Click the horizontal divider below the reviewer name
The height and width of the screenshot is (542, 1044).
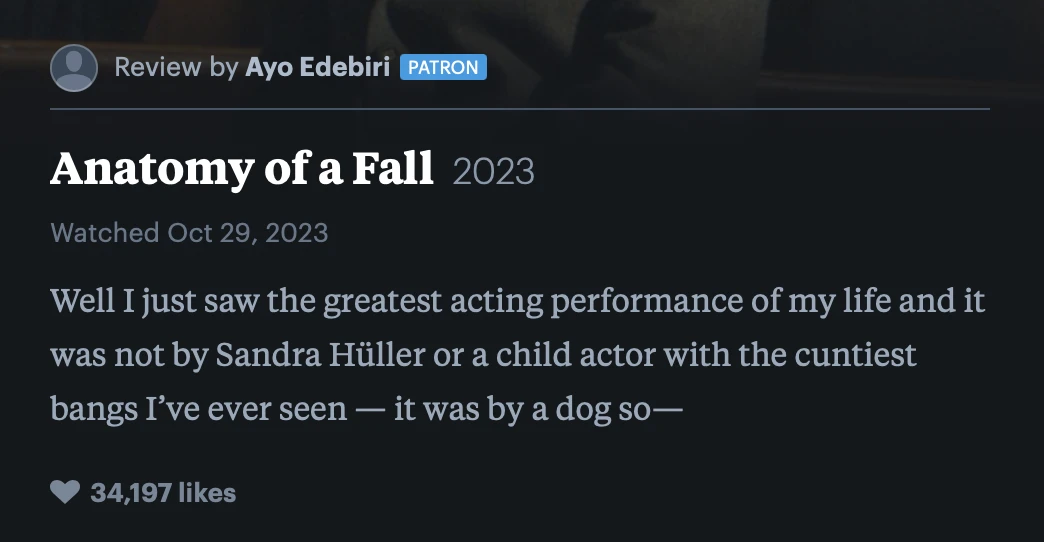pos(520,107)
